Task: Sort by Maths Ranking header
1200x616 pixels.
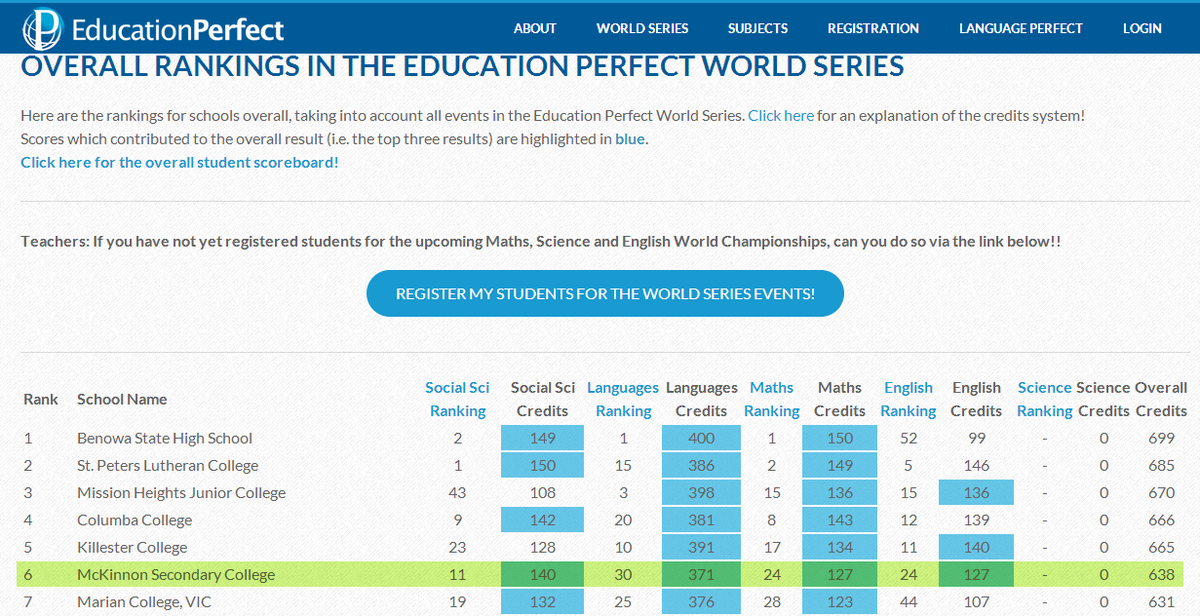Action: tap(772, 399)
